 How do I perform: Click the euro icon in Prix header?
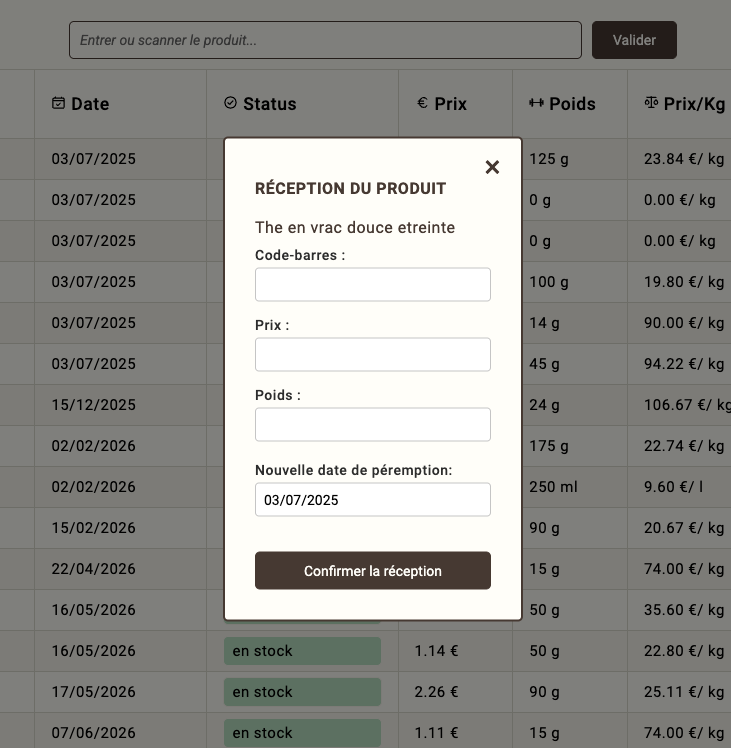pos(422,103)
